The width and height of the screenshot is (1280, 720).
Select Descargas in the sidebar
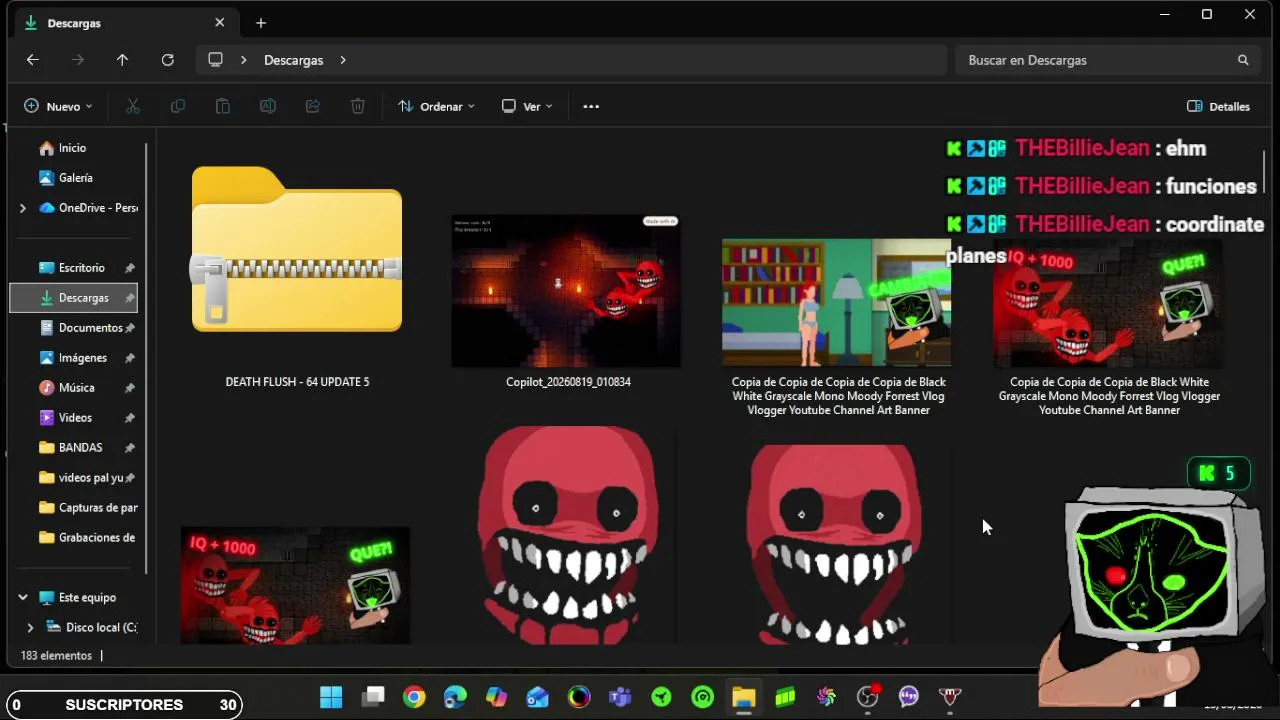[x=73, y=298]
